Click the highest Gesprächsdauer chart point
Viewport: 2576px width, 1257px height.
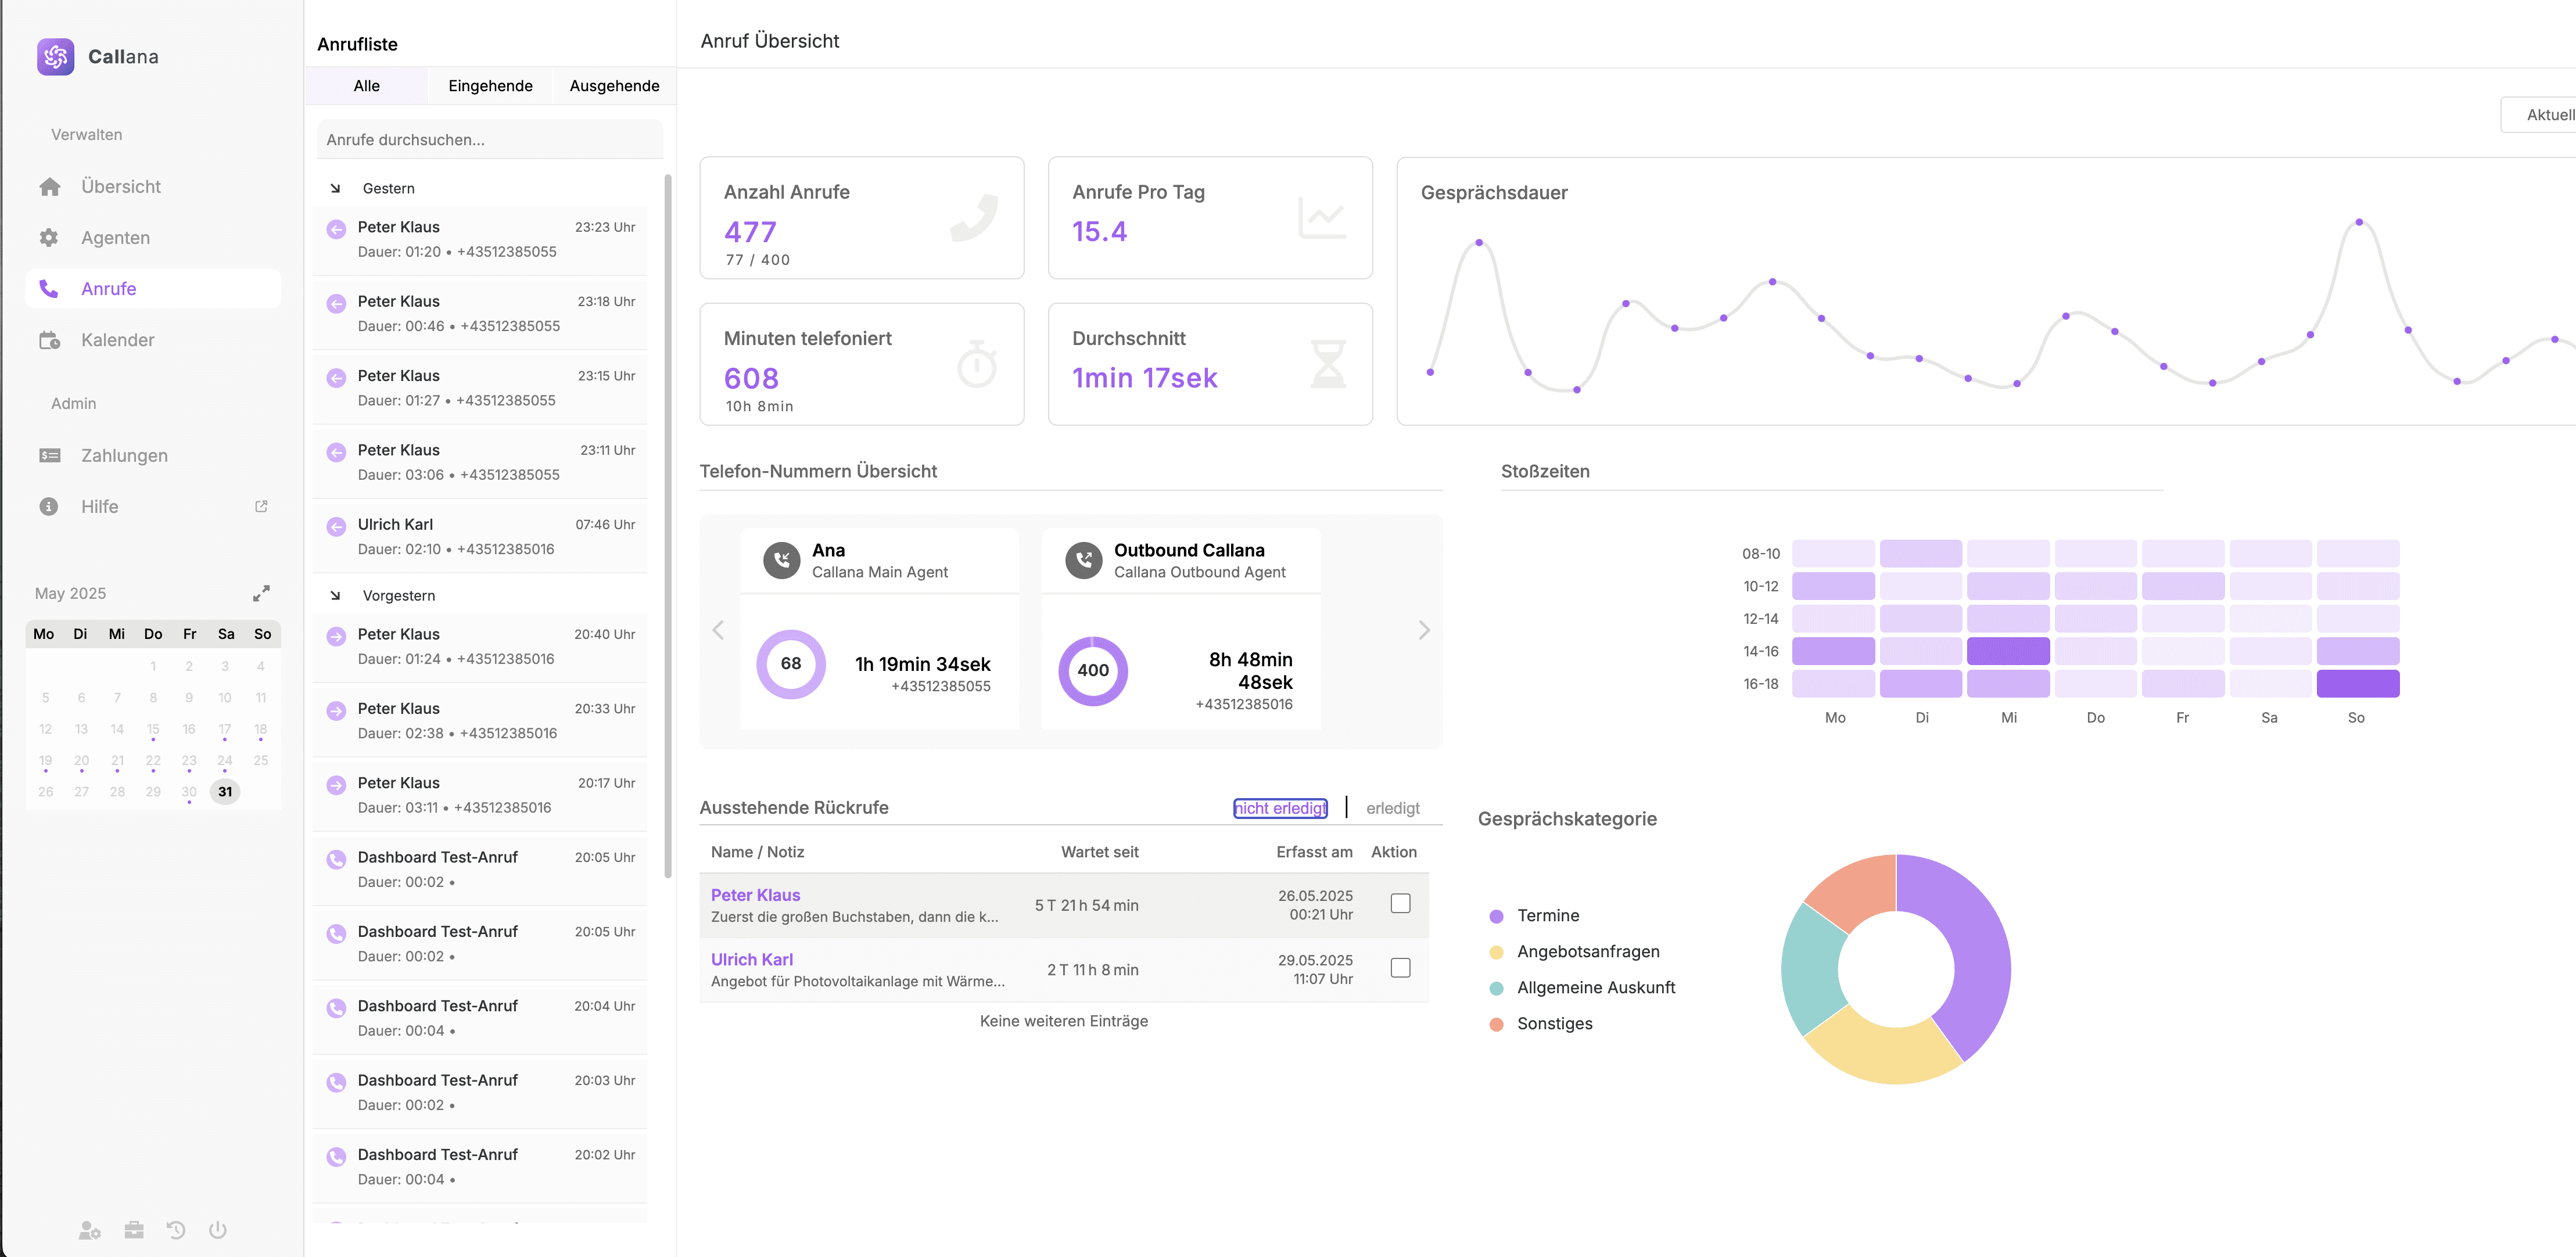(x=2358, y=222)
